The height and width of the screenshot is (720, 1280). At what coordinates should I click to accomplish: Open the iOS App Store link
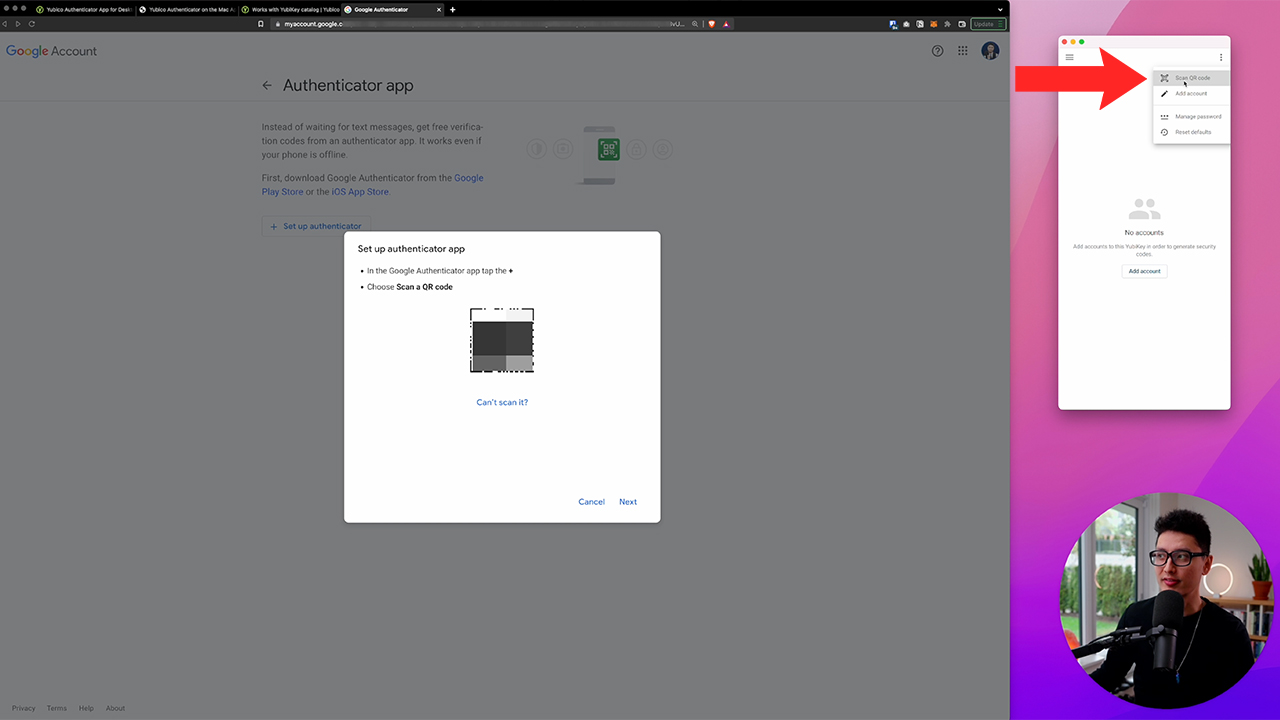point(360,192)
